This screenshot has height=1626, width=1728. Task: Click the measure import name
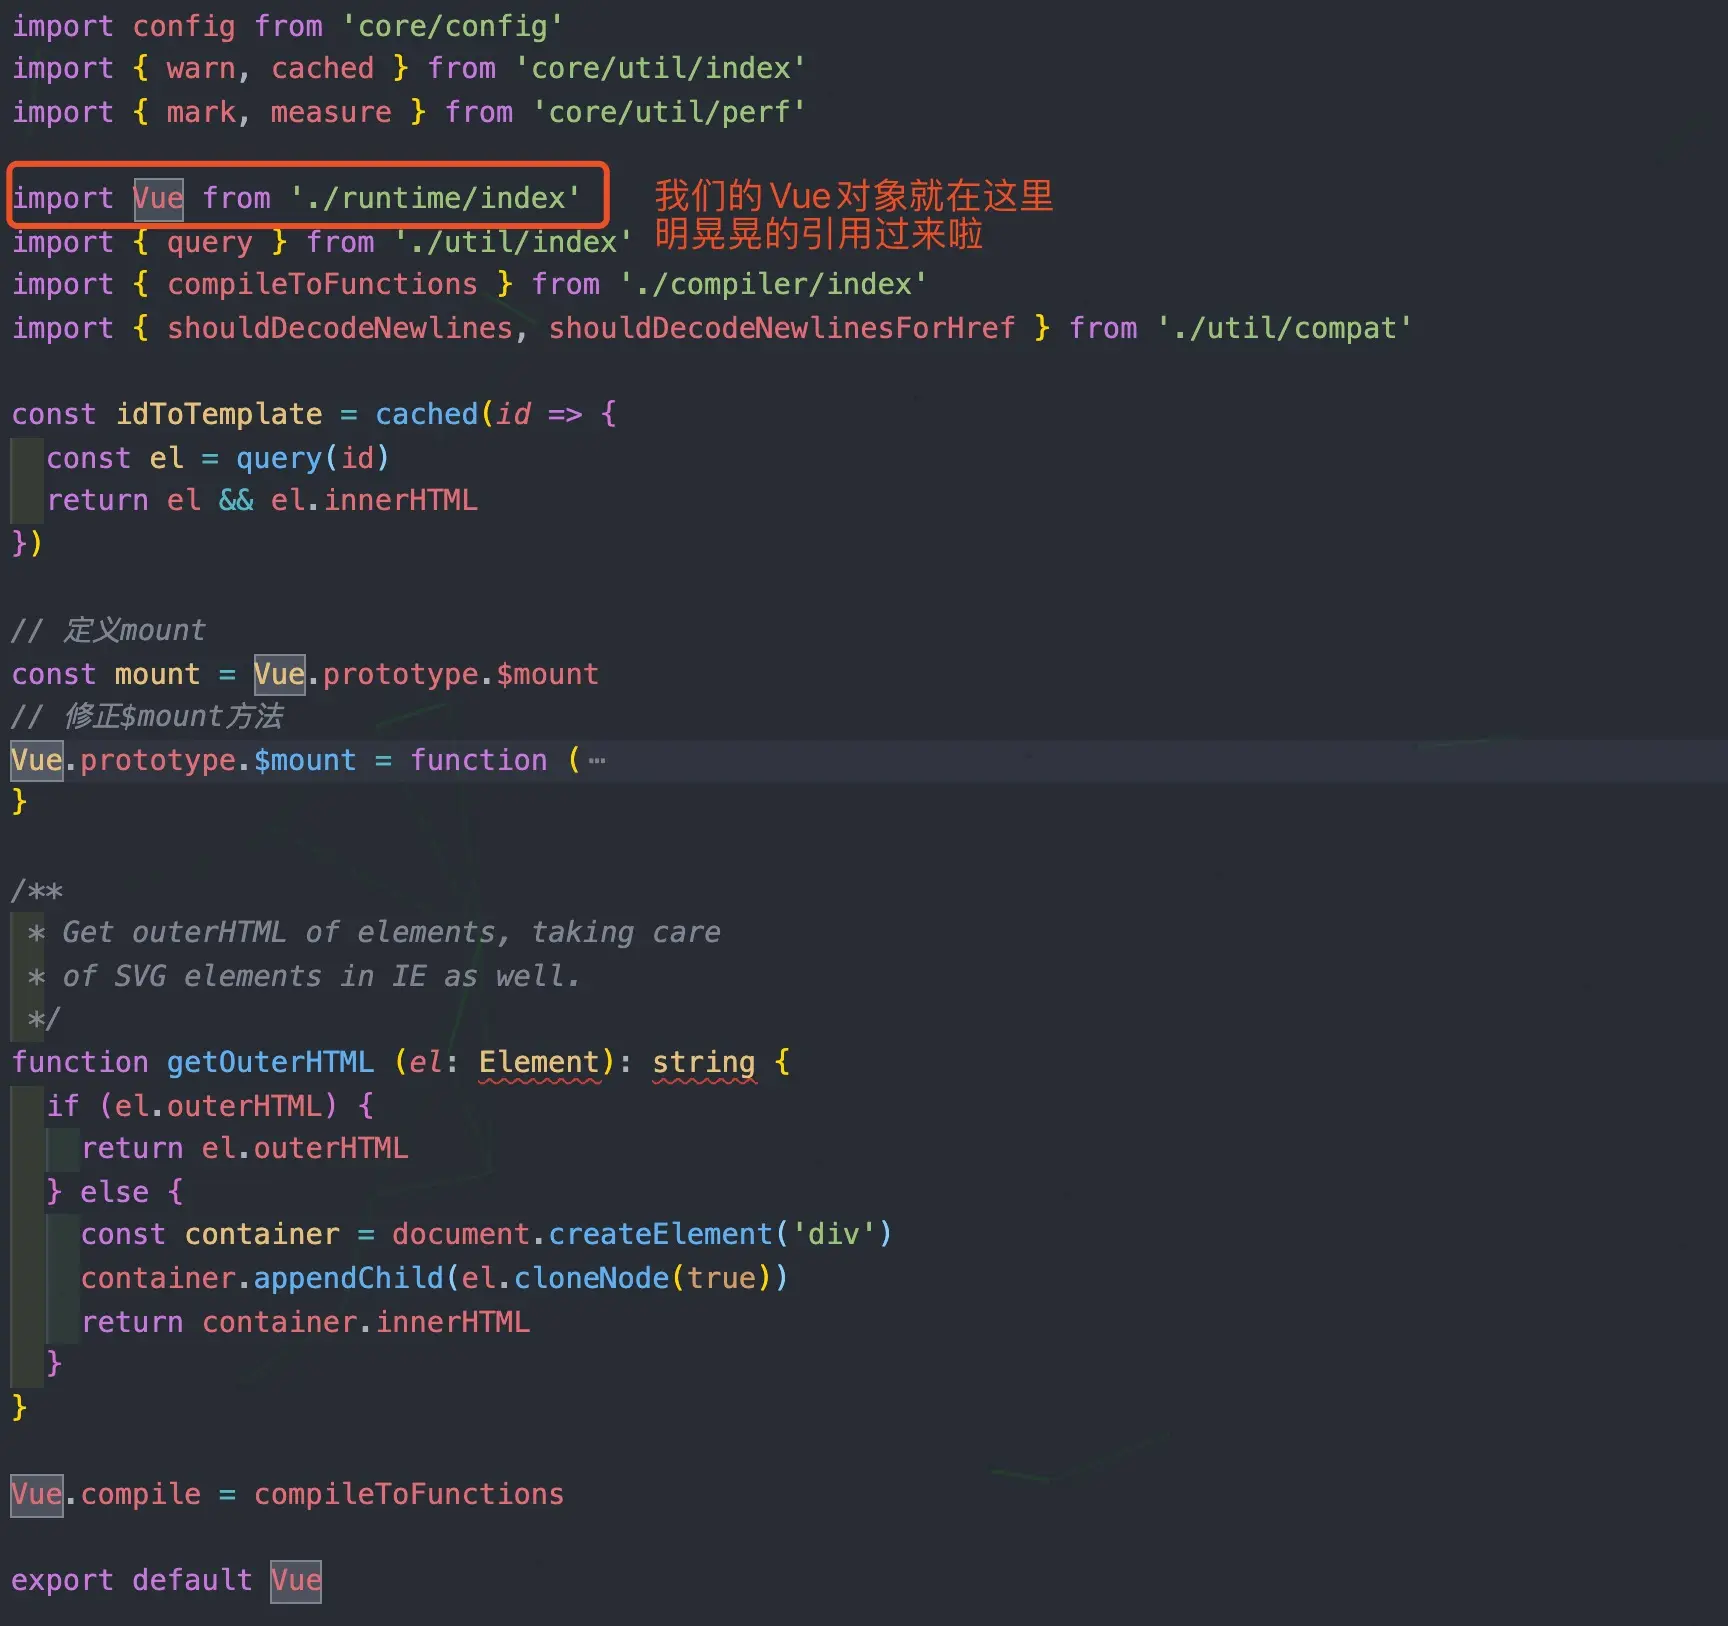[x=331, y=112]
